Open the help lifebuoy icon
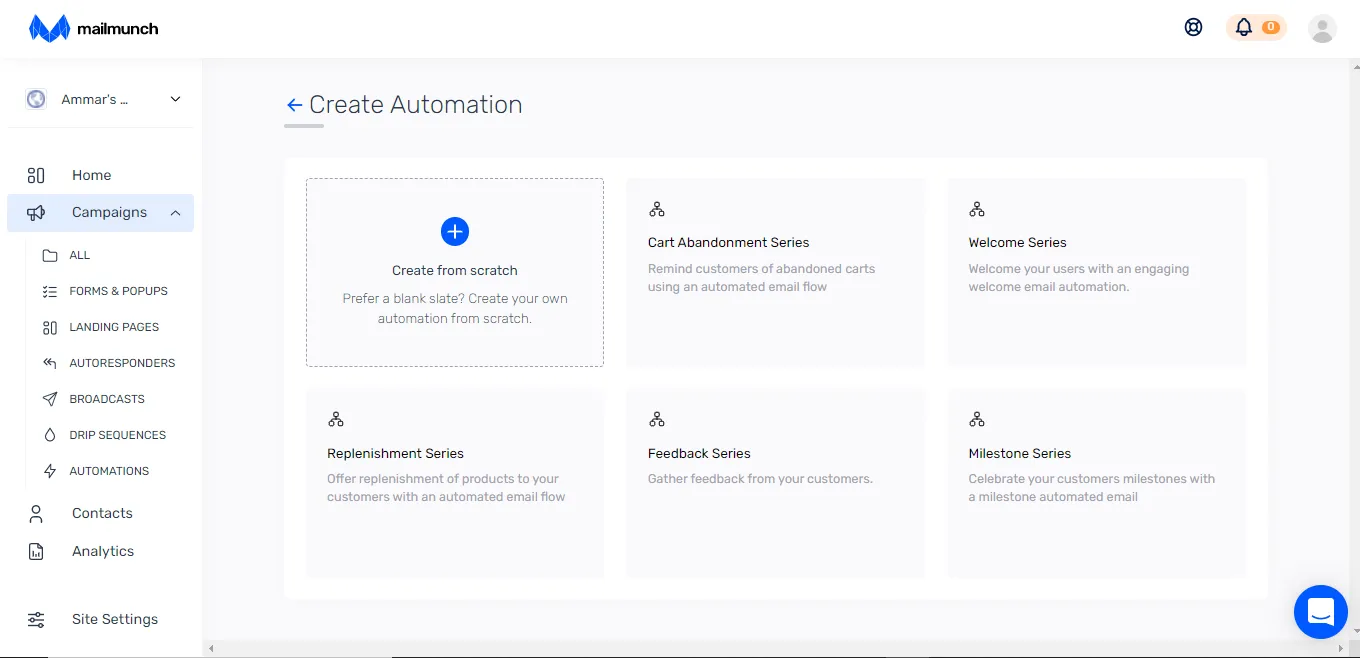The image size is (1360, 658). [1193, 28]
